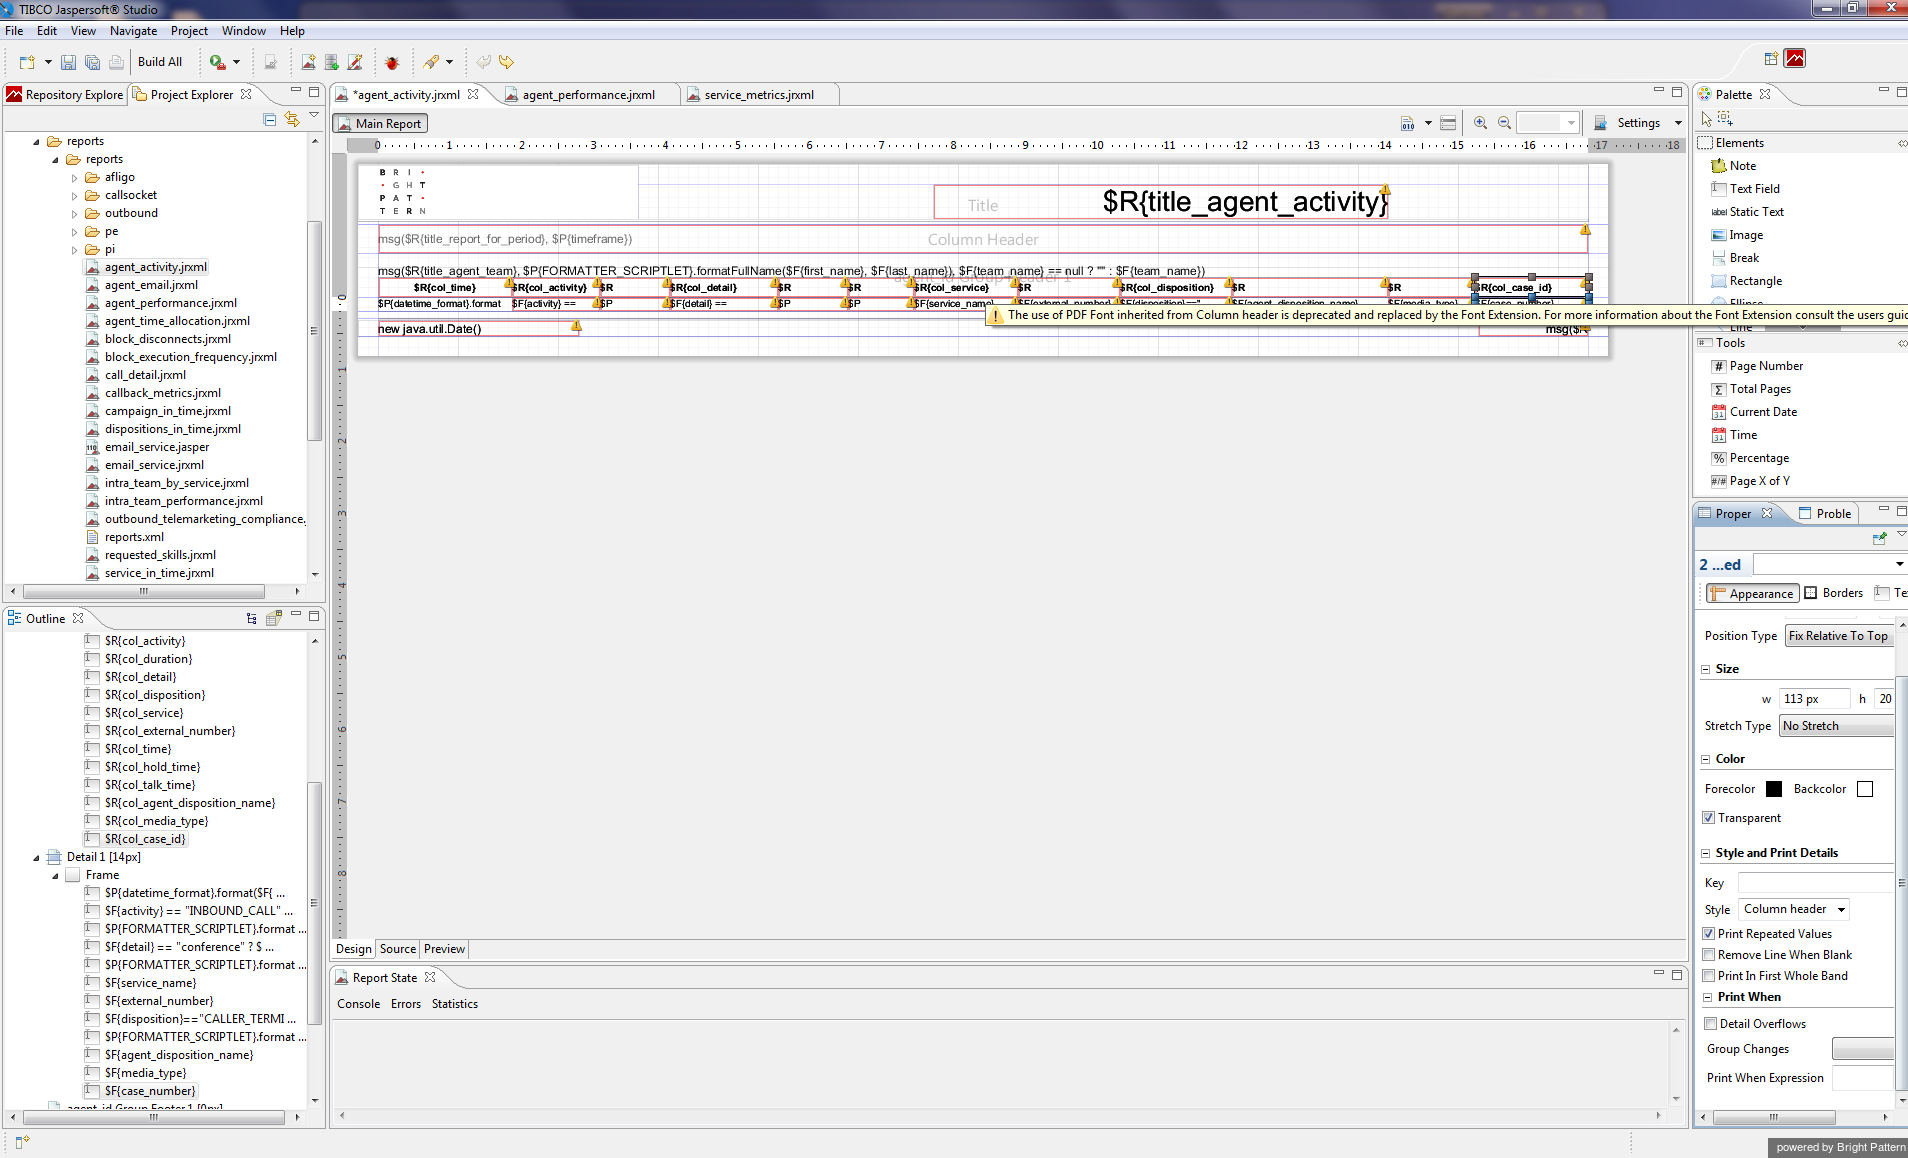Open the Style Column header dropdown
The height and width of the screenshot is (1158, 1908).
click(x=1794, y=909)
